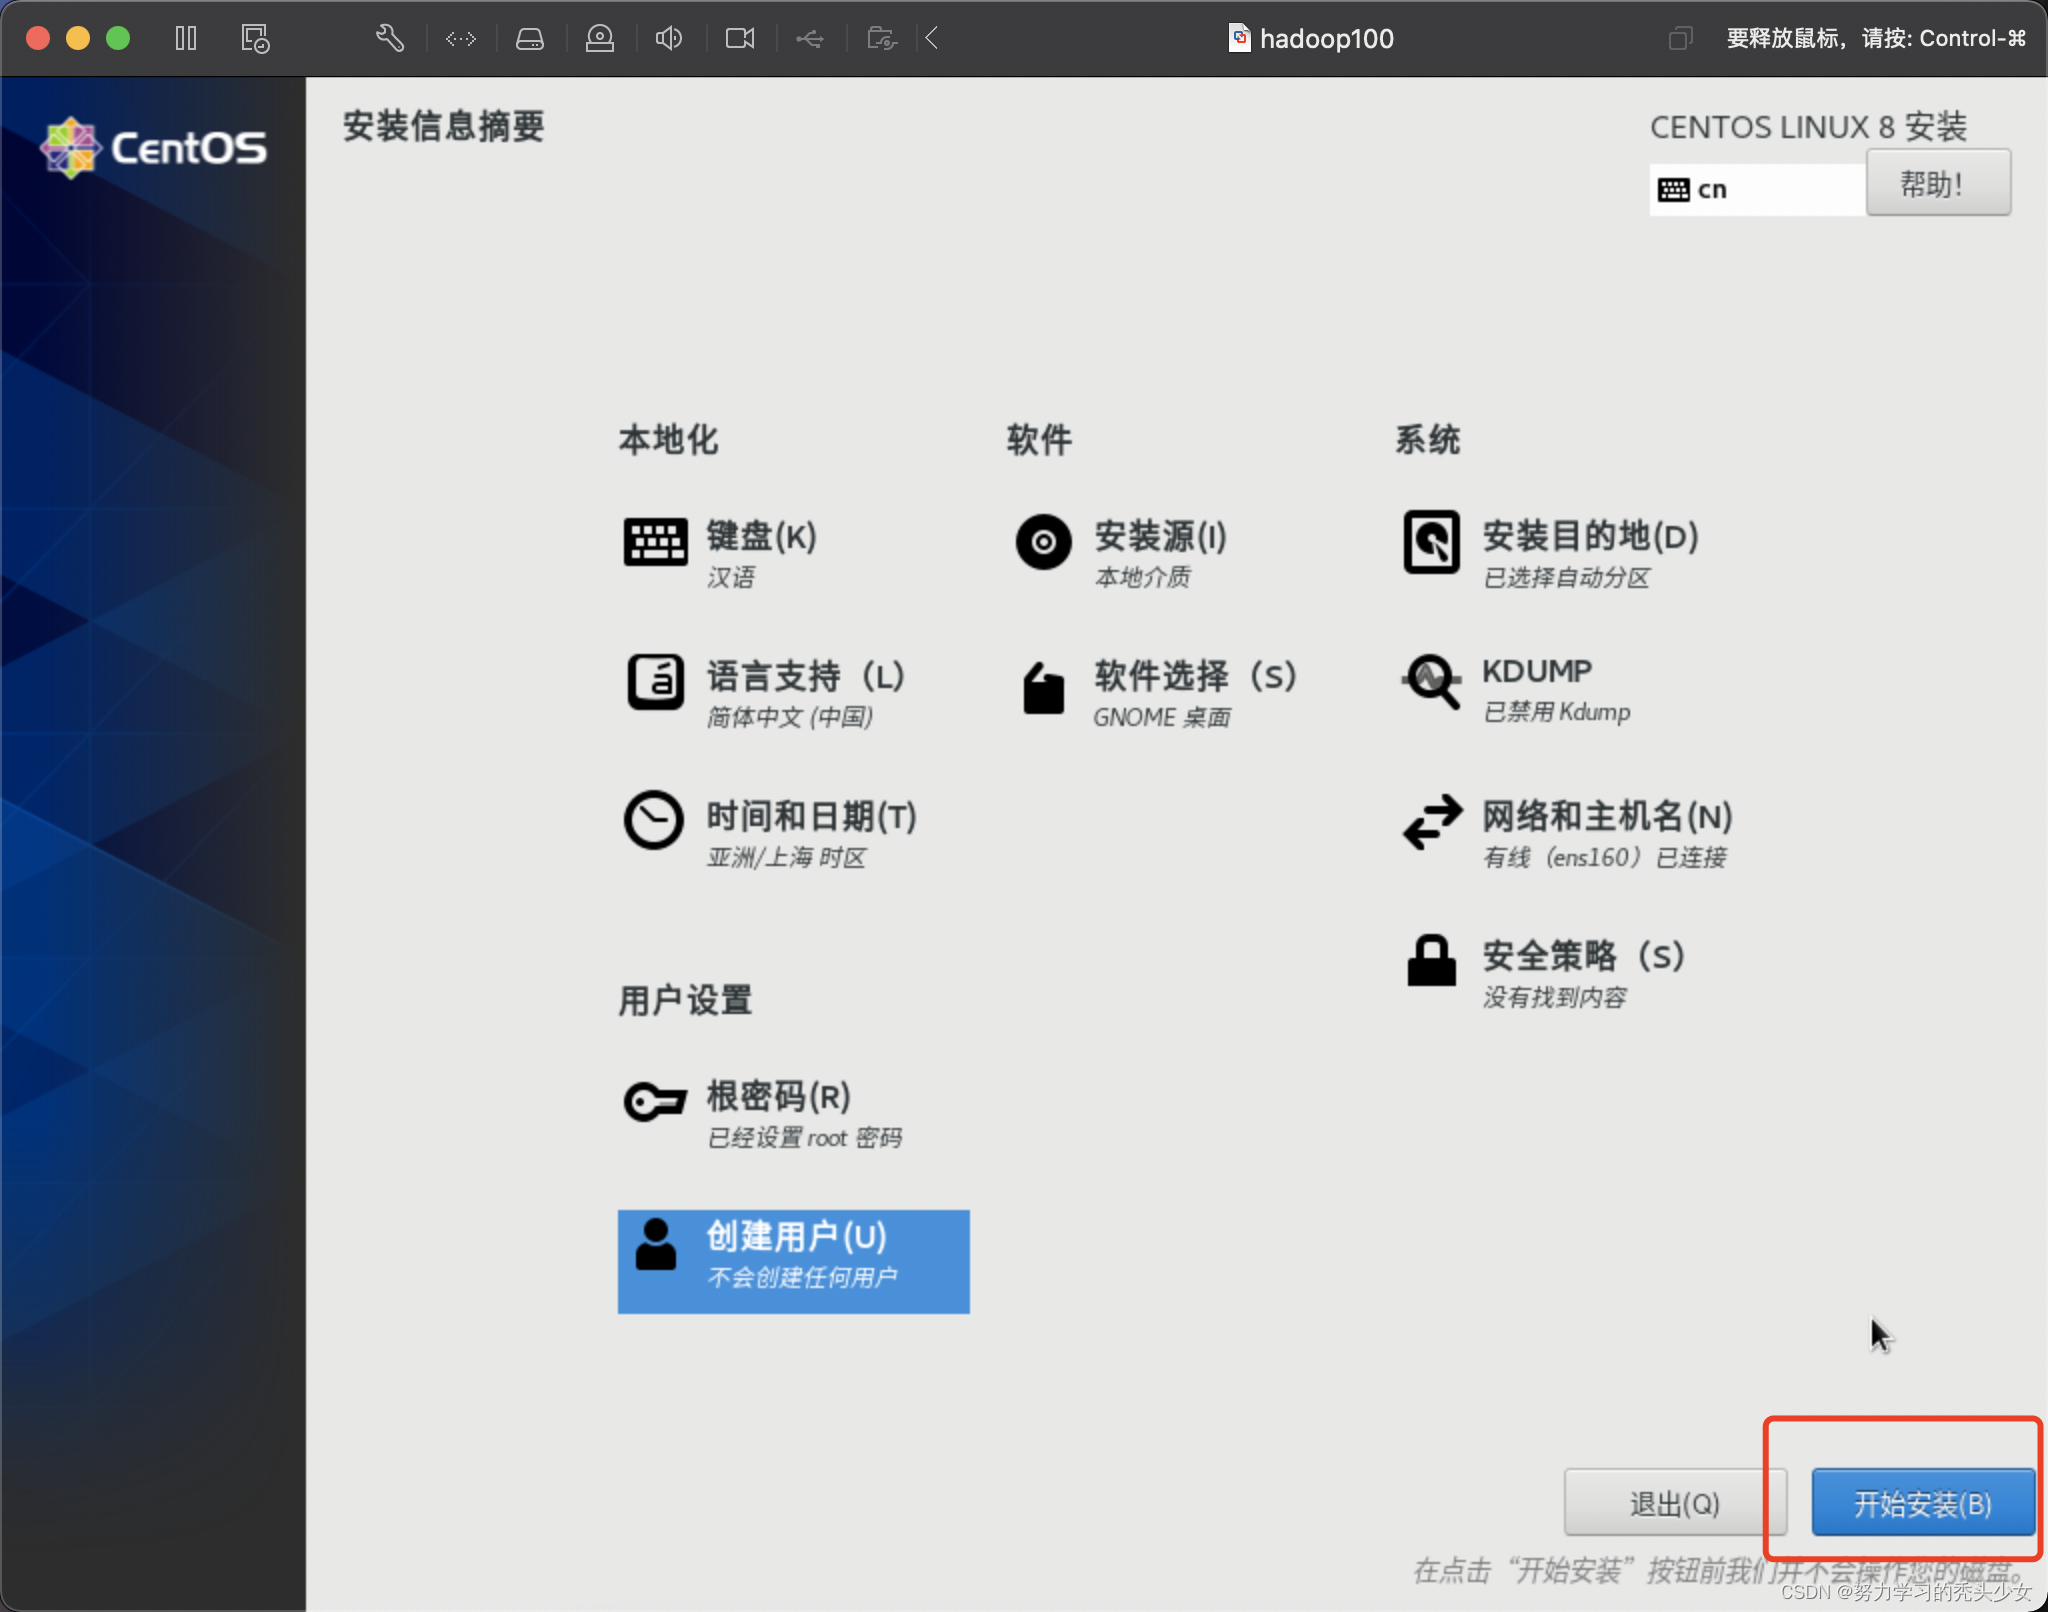Screen dimensions: 2048x1612
Task: Open VM settings via the wrench icon
Action: click(390, 38)
